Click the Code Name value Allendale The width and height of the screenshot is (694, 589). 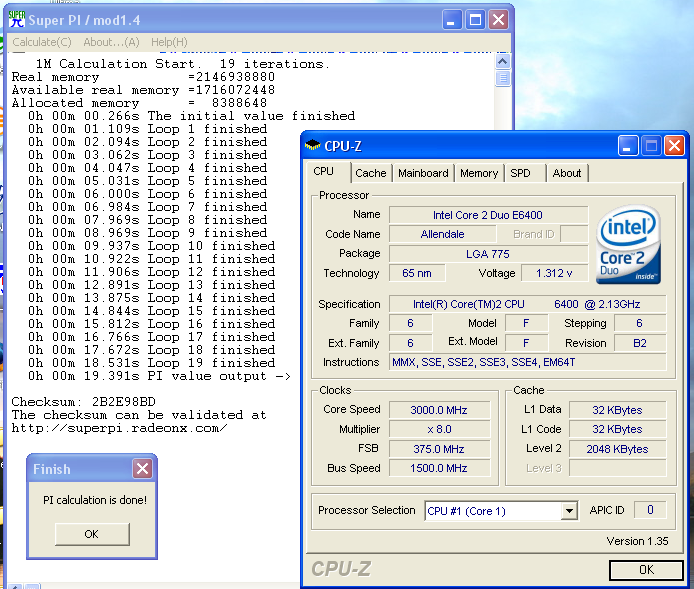pos(443,234)
